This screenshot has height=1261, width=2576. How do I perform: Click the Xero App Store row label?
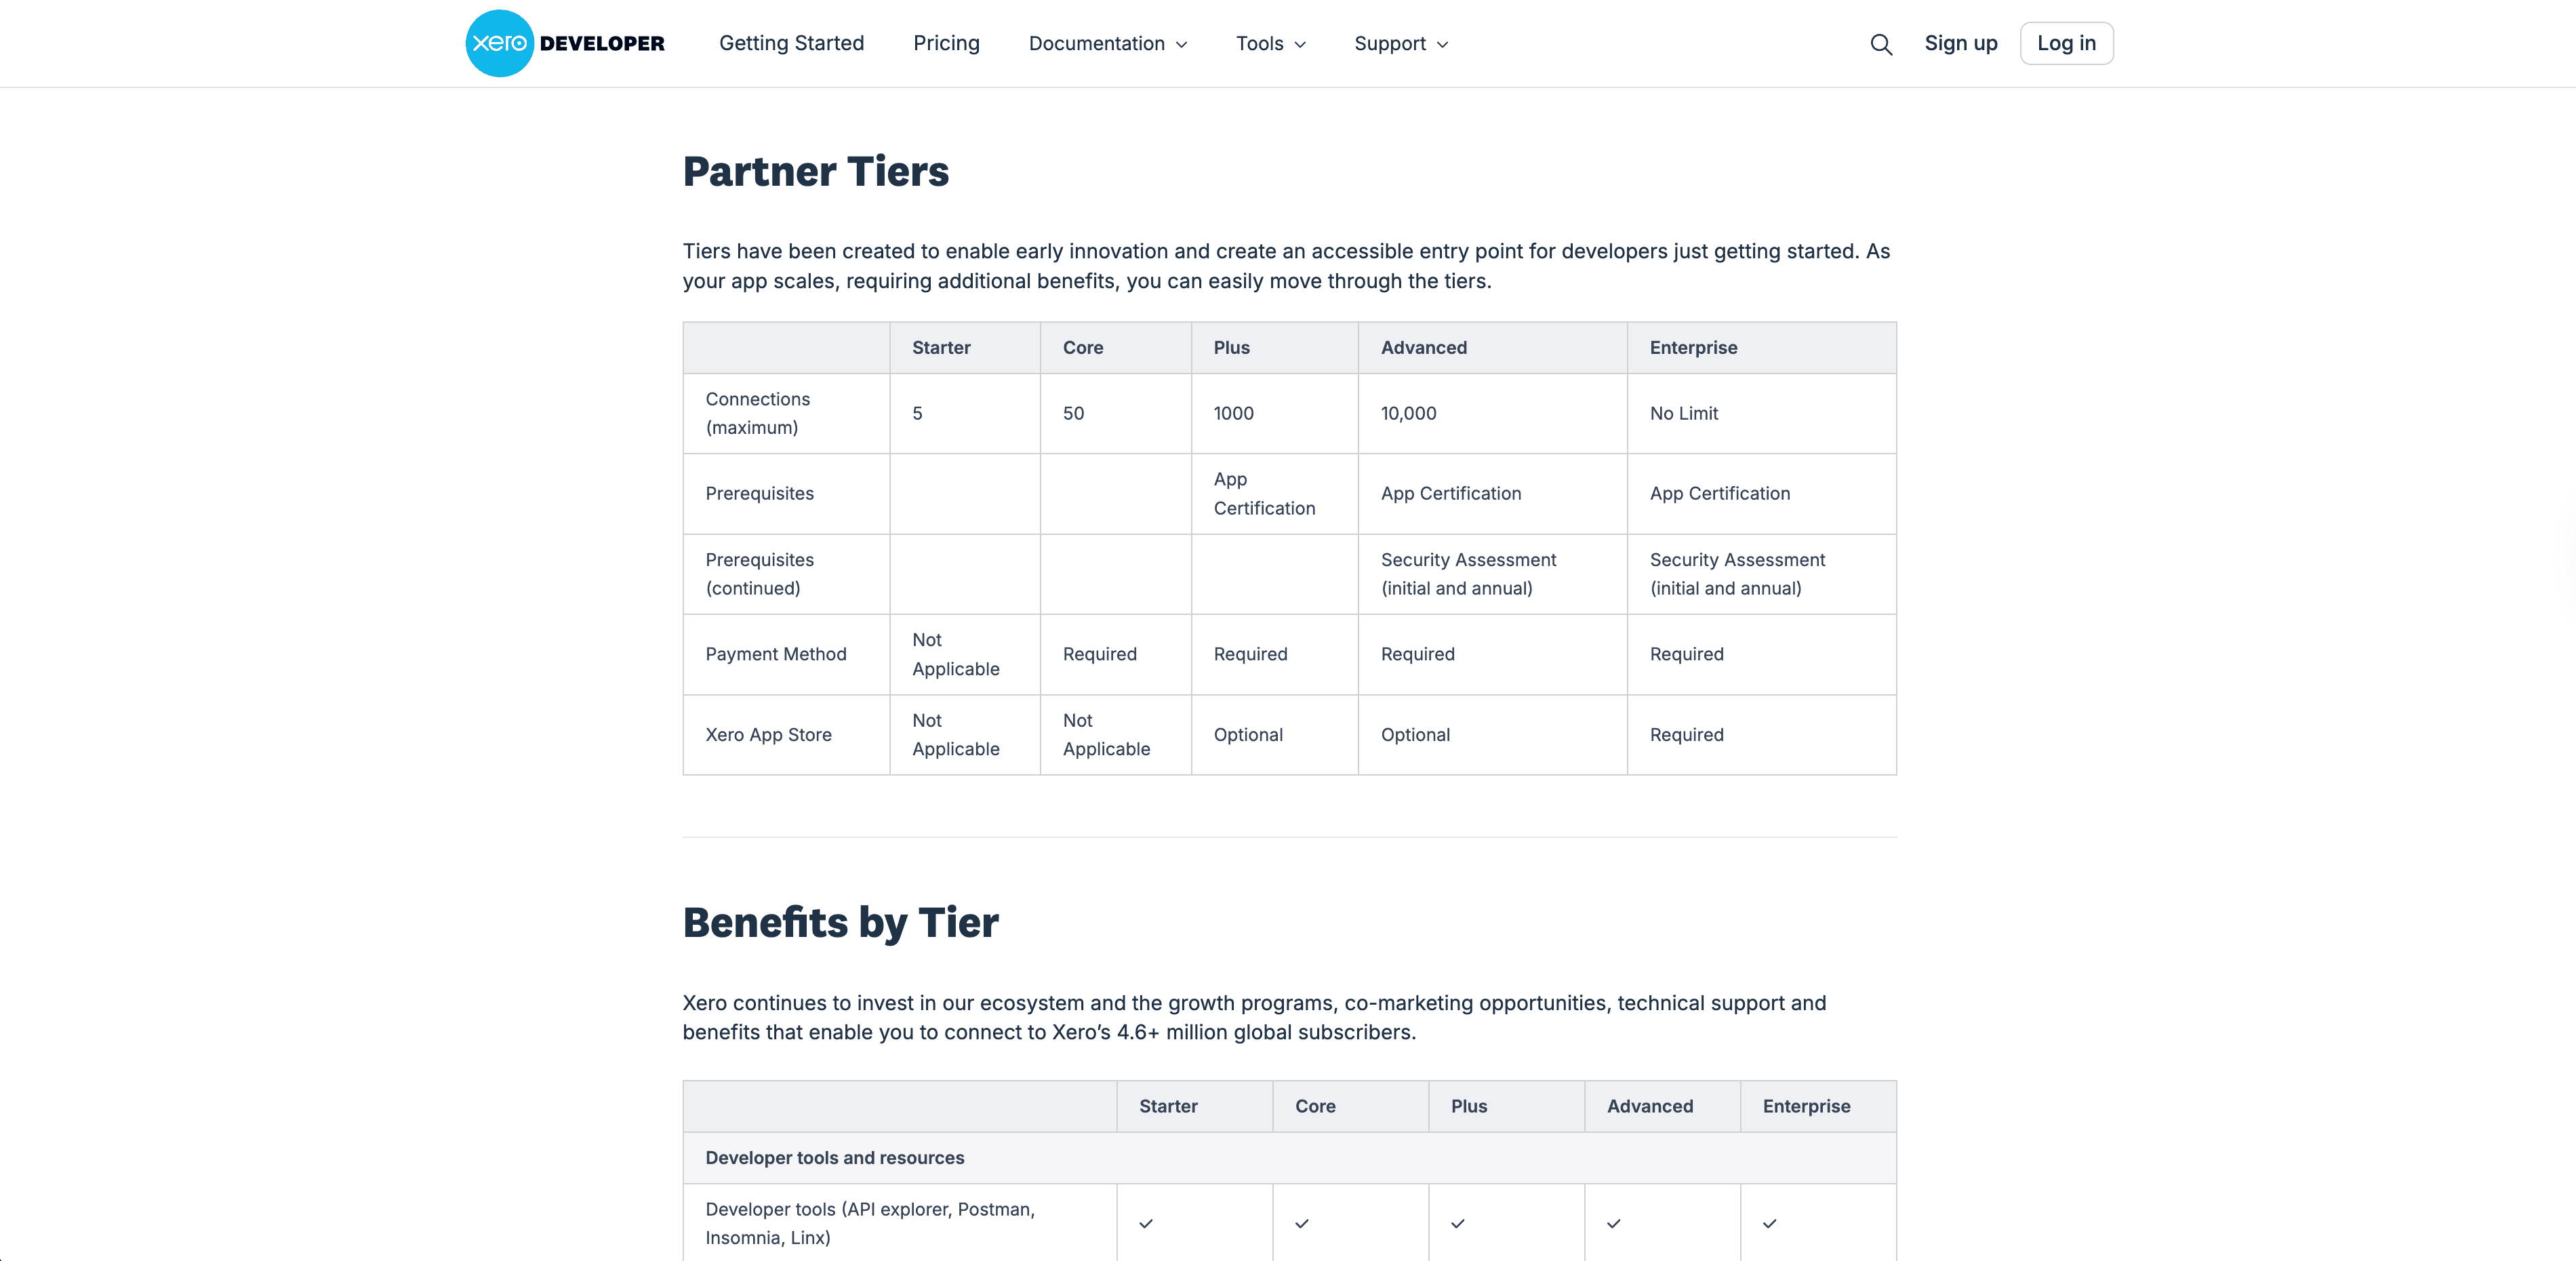[x=768, y=735]
